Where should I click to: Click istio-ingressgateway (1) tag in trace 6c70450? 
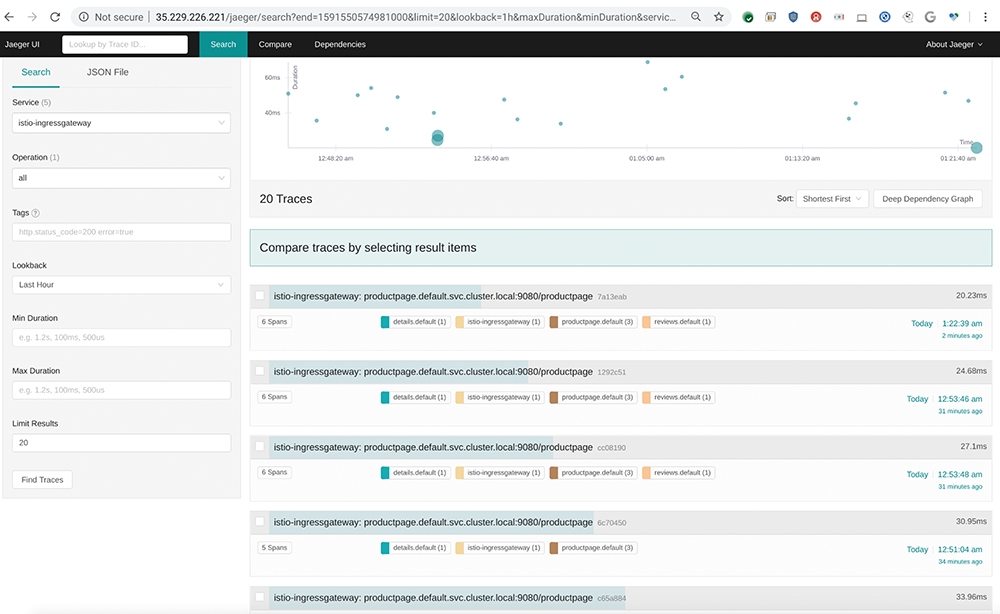click(500, 548)
